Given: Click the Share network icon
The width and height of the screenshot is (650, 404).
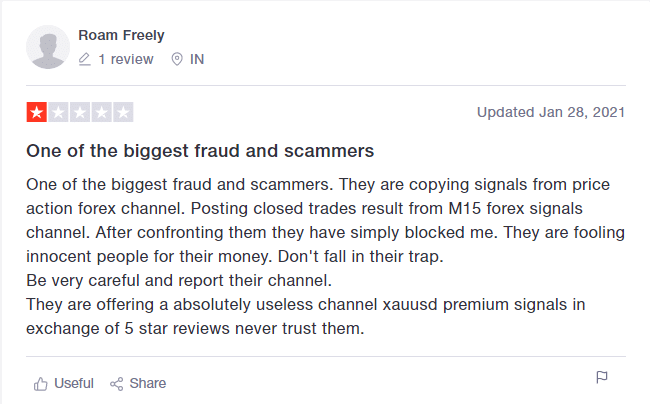Looking at the screenshot, I should point(116,383).
